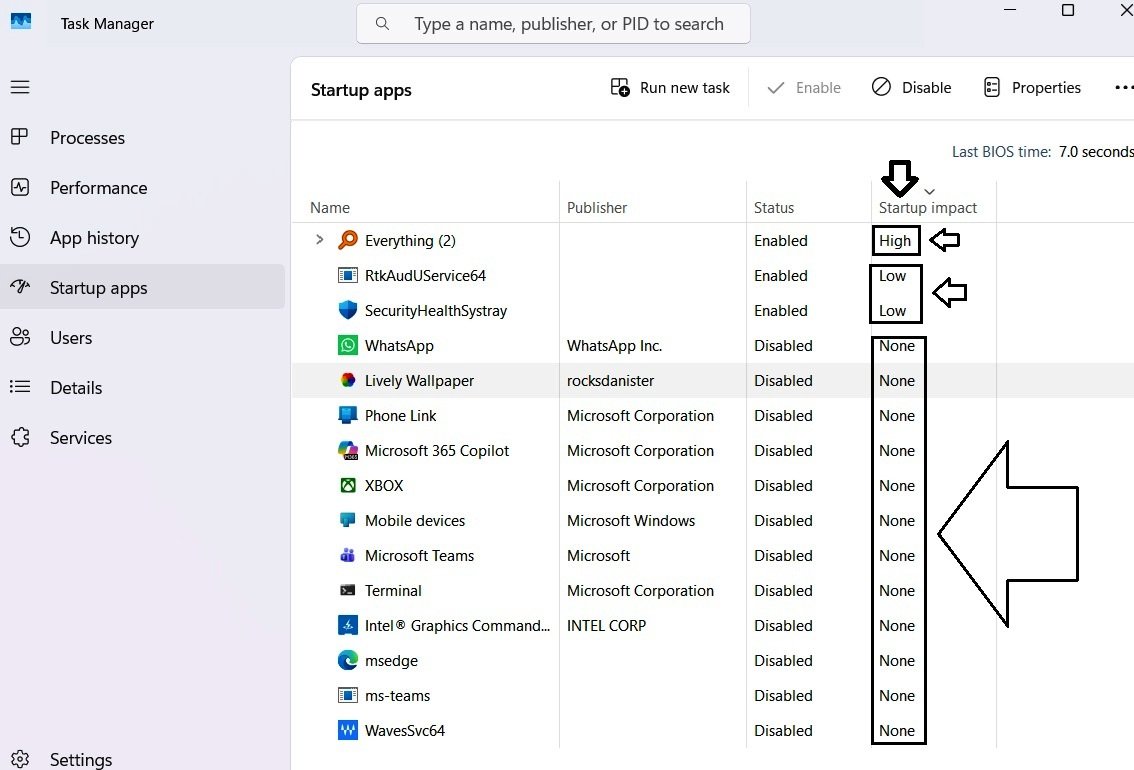Click the XBOX icon

(x=348, y=485)
